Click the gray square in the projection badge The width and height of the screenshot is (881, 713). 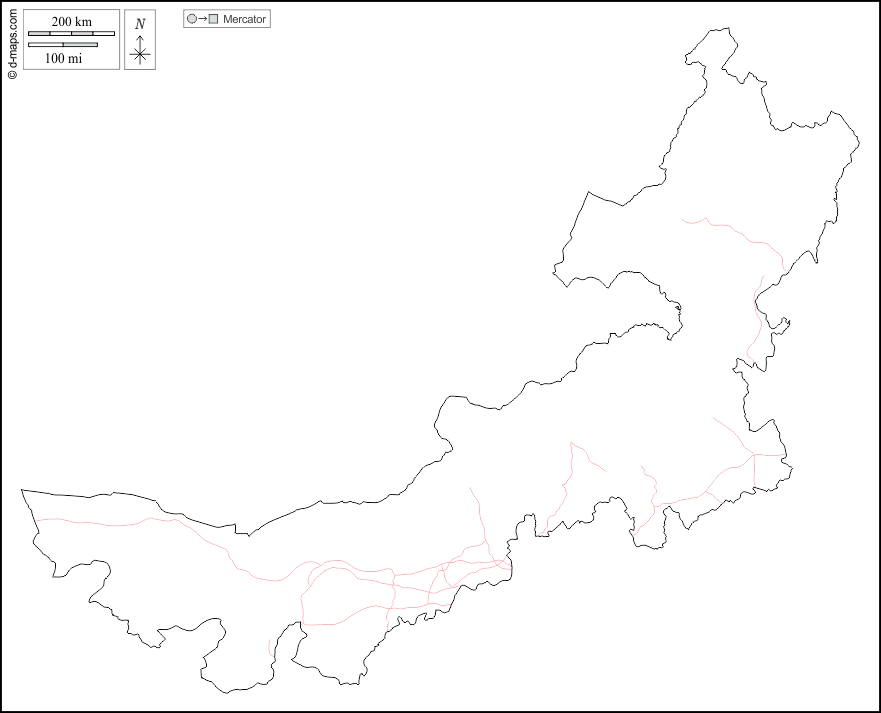pyautogui.click(x=213, y=19)
